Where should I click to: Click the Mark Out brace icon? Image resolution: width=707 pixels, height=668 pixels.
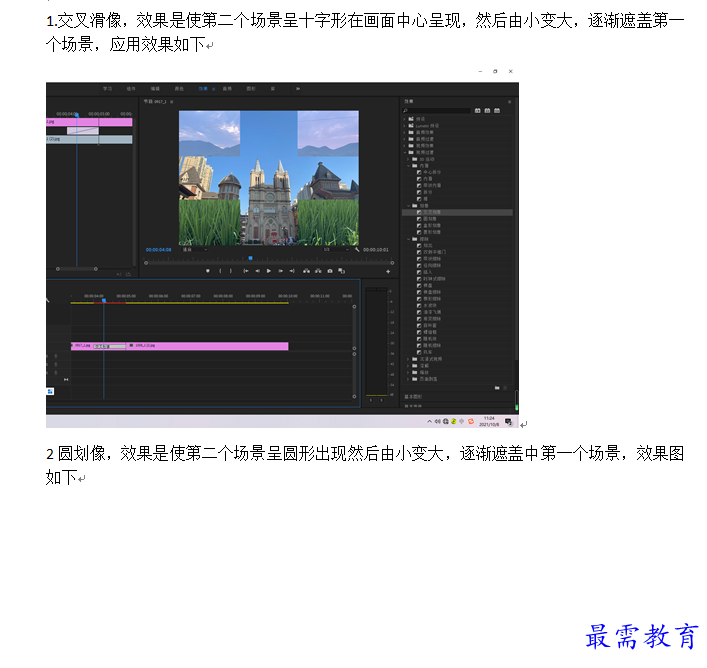[x=231, y=271]
